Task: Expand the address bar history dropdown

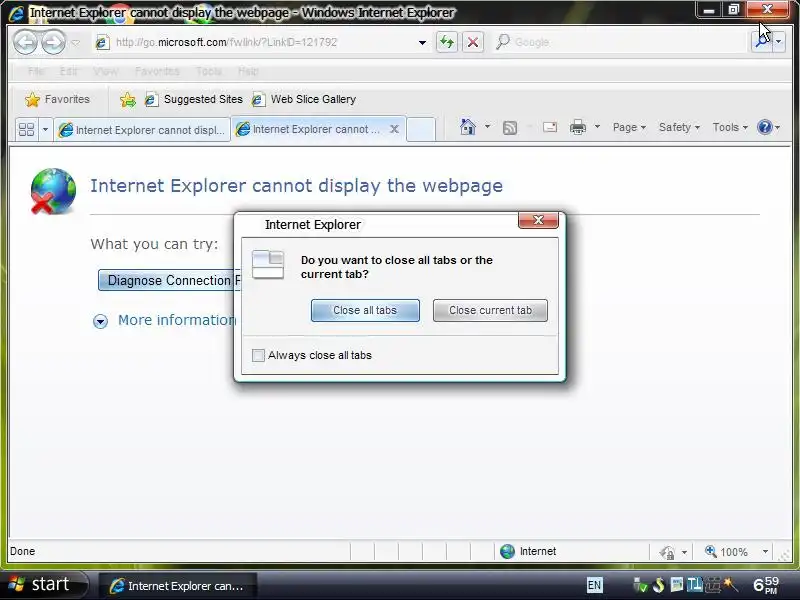Action: tap(422, 42)
